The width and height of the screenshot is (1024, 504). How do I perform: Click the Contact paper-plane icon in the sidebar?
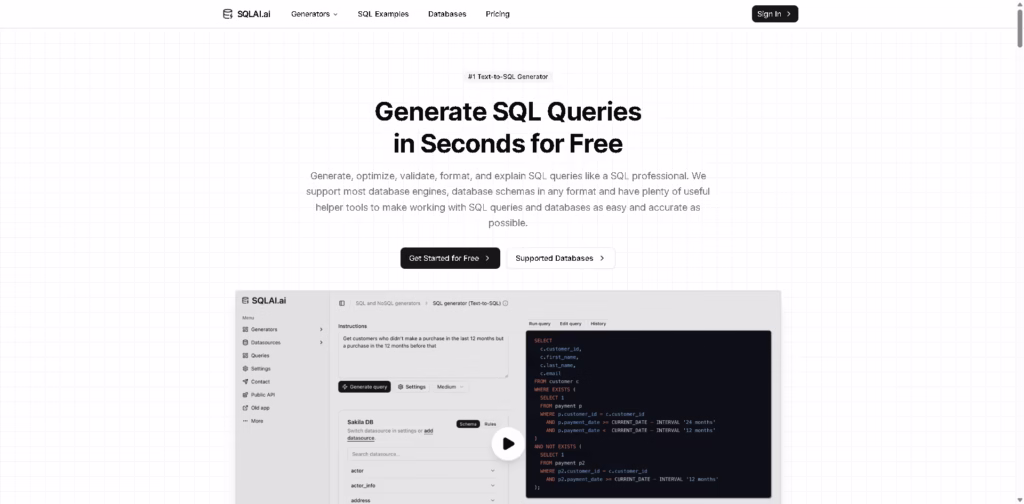coord(245,381)
